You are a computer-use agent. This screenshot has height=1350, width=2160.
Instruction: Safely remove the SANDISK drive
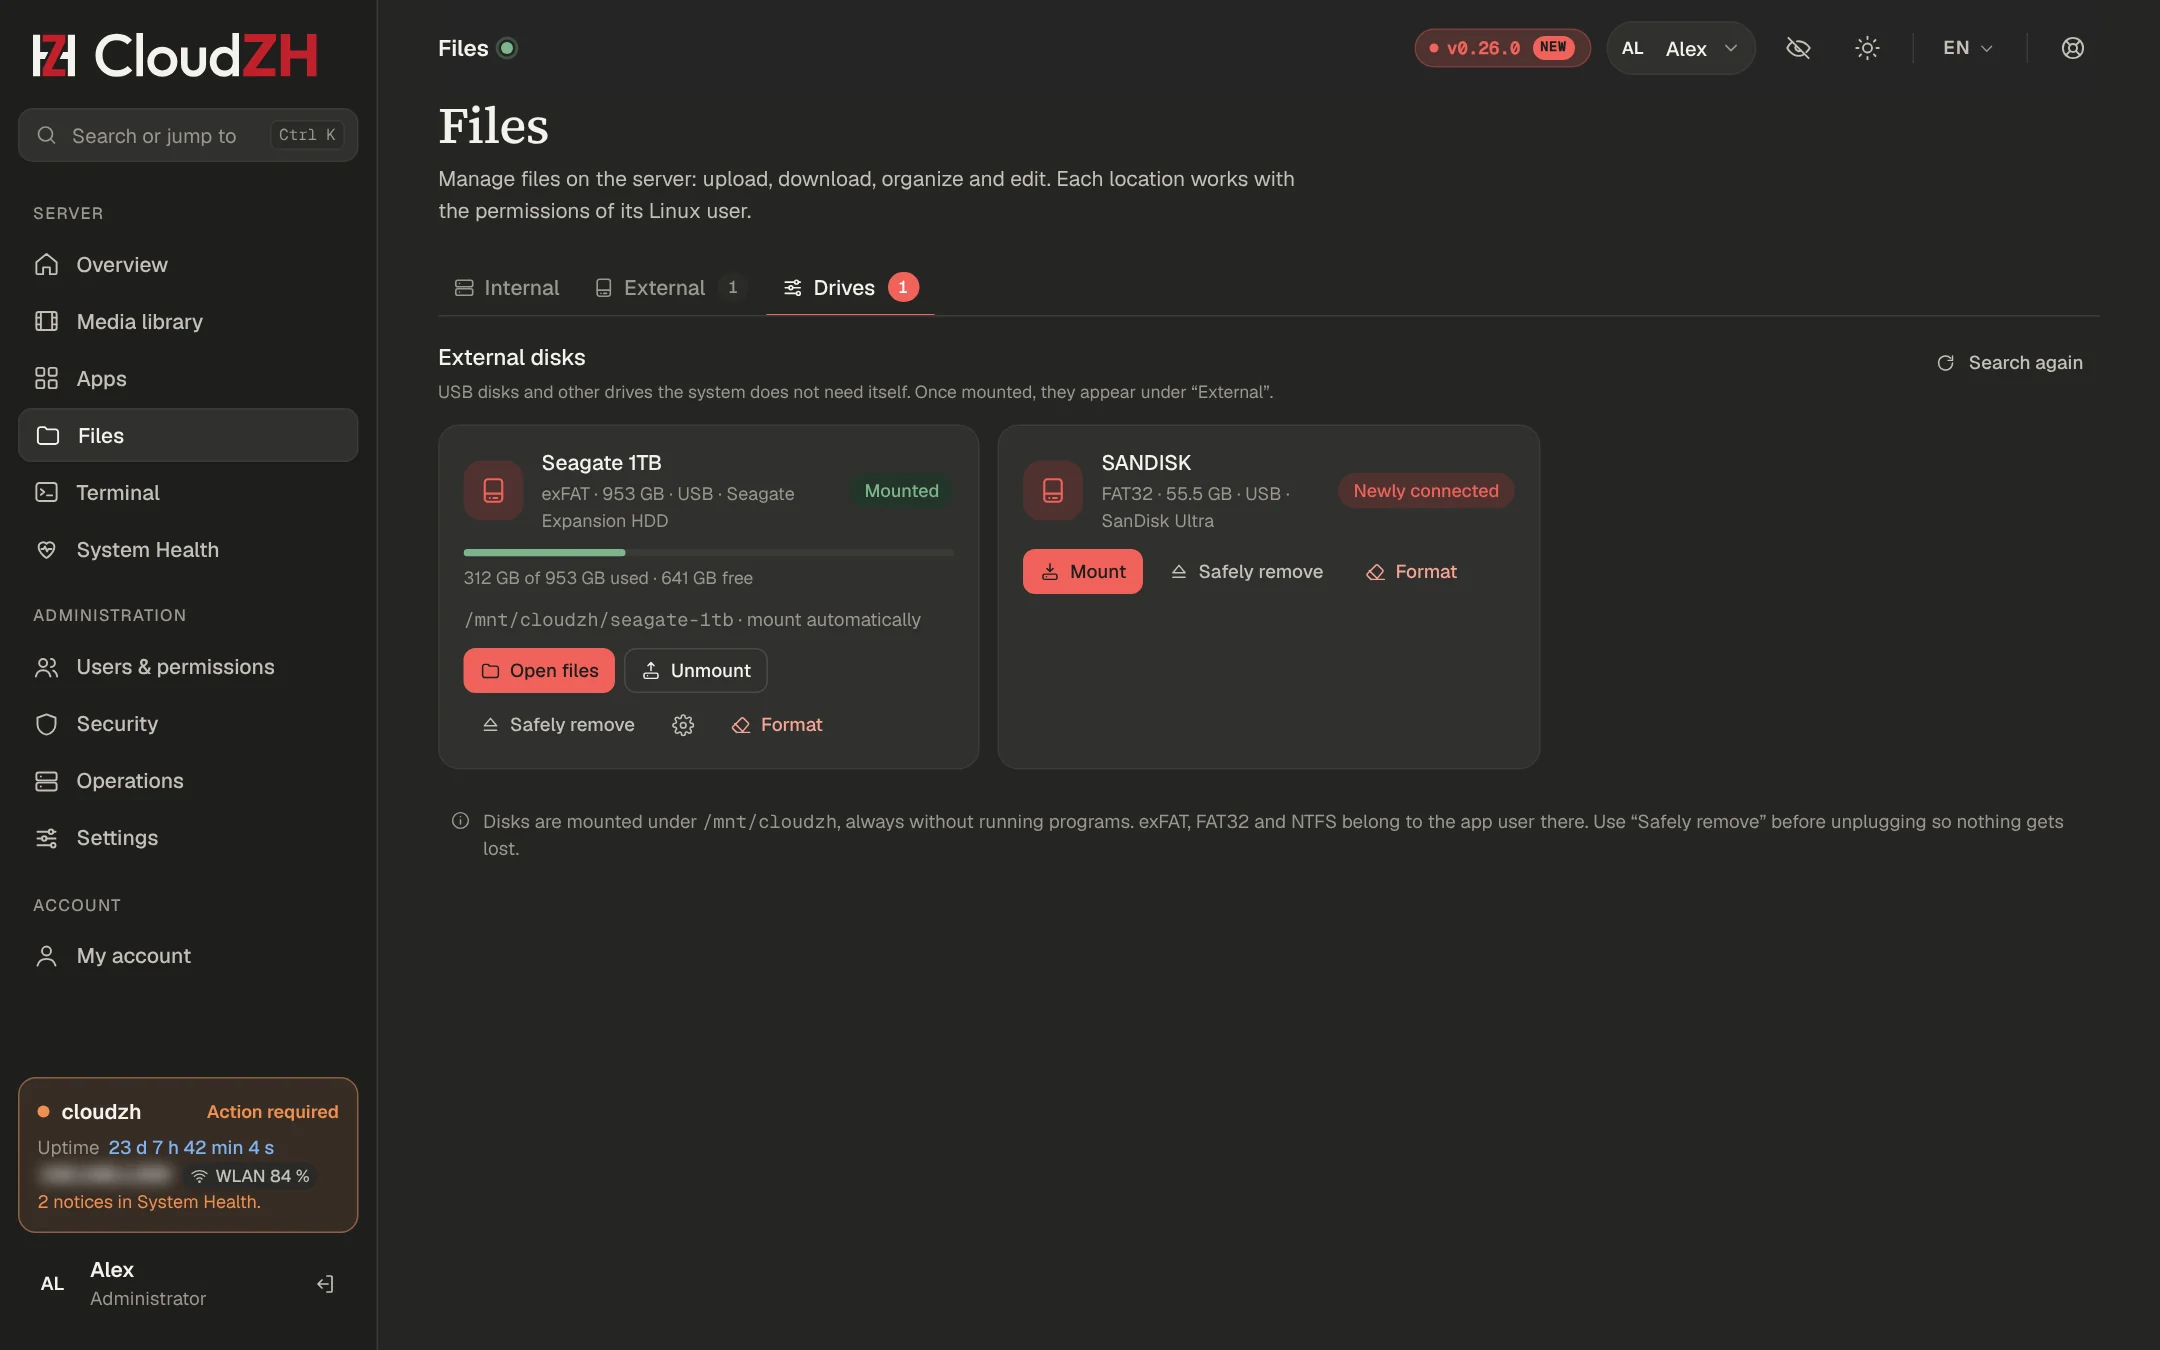(1247, 572)
